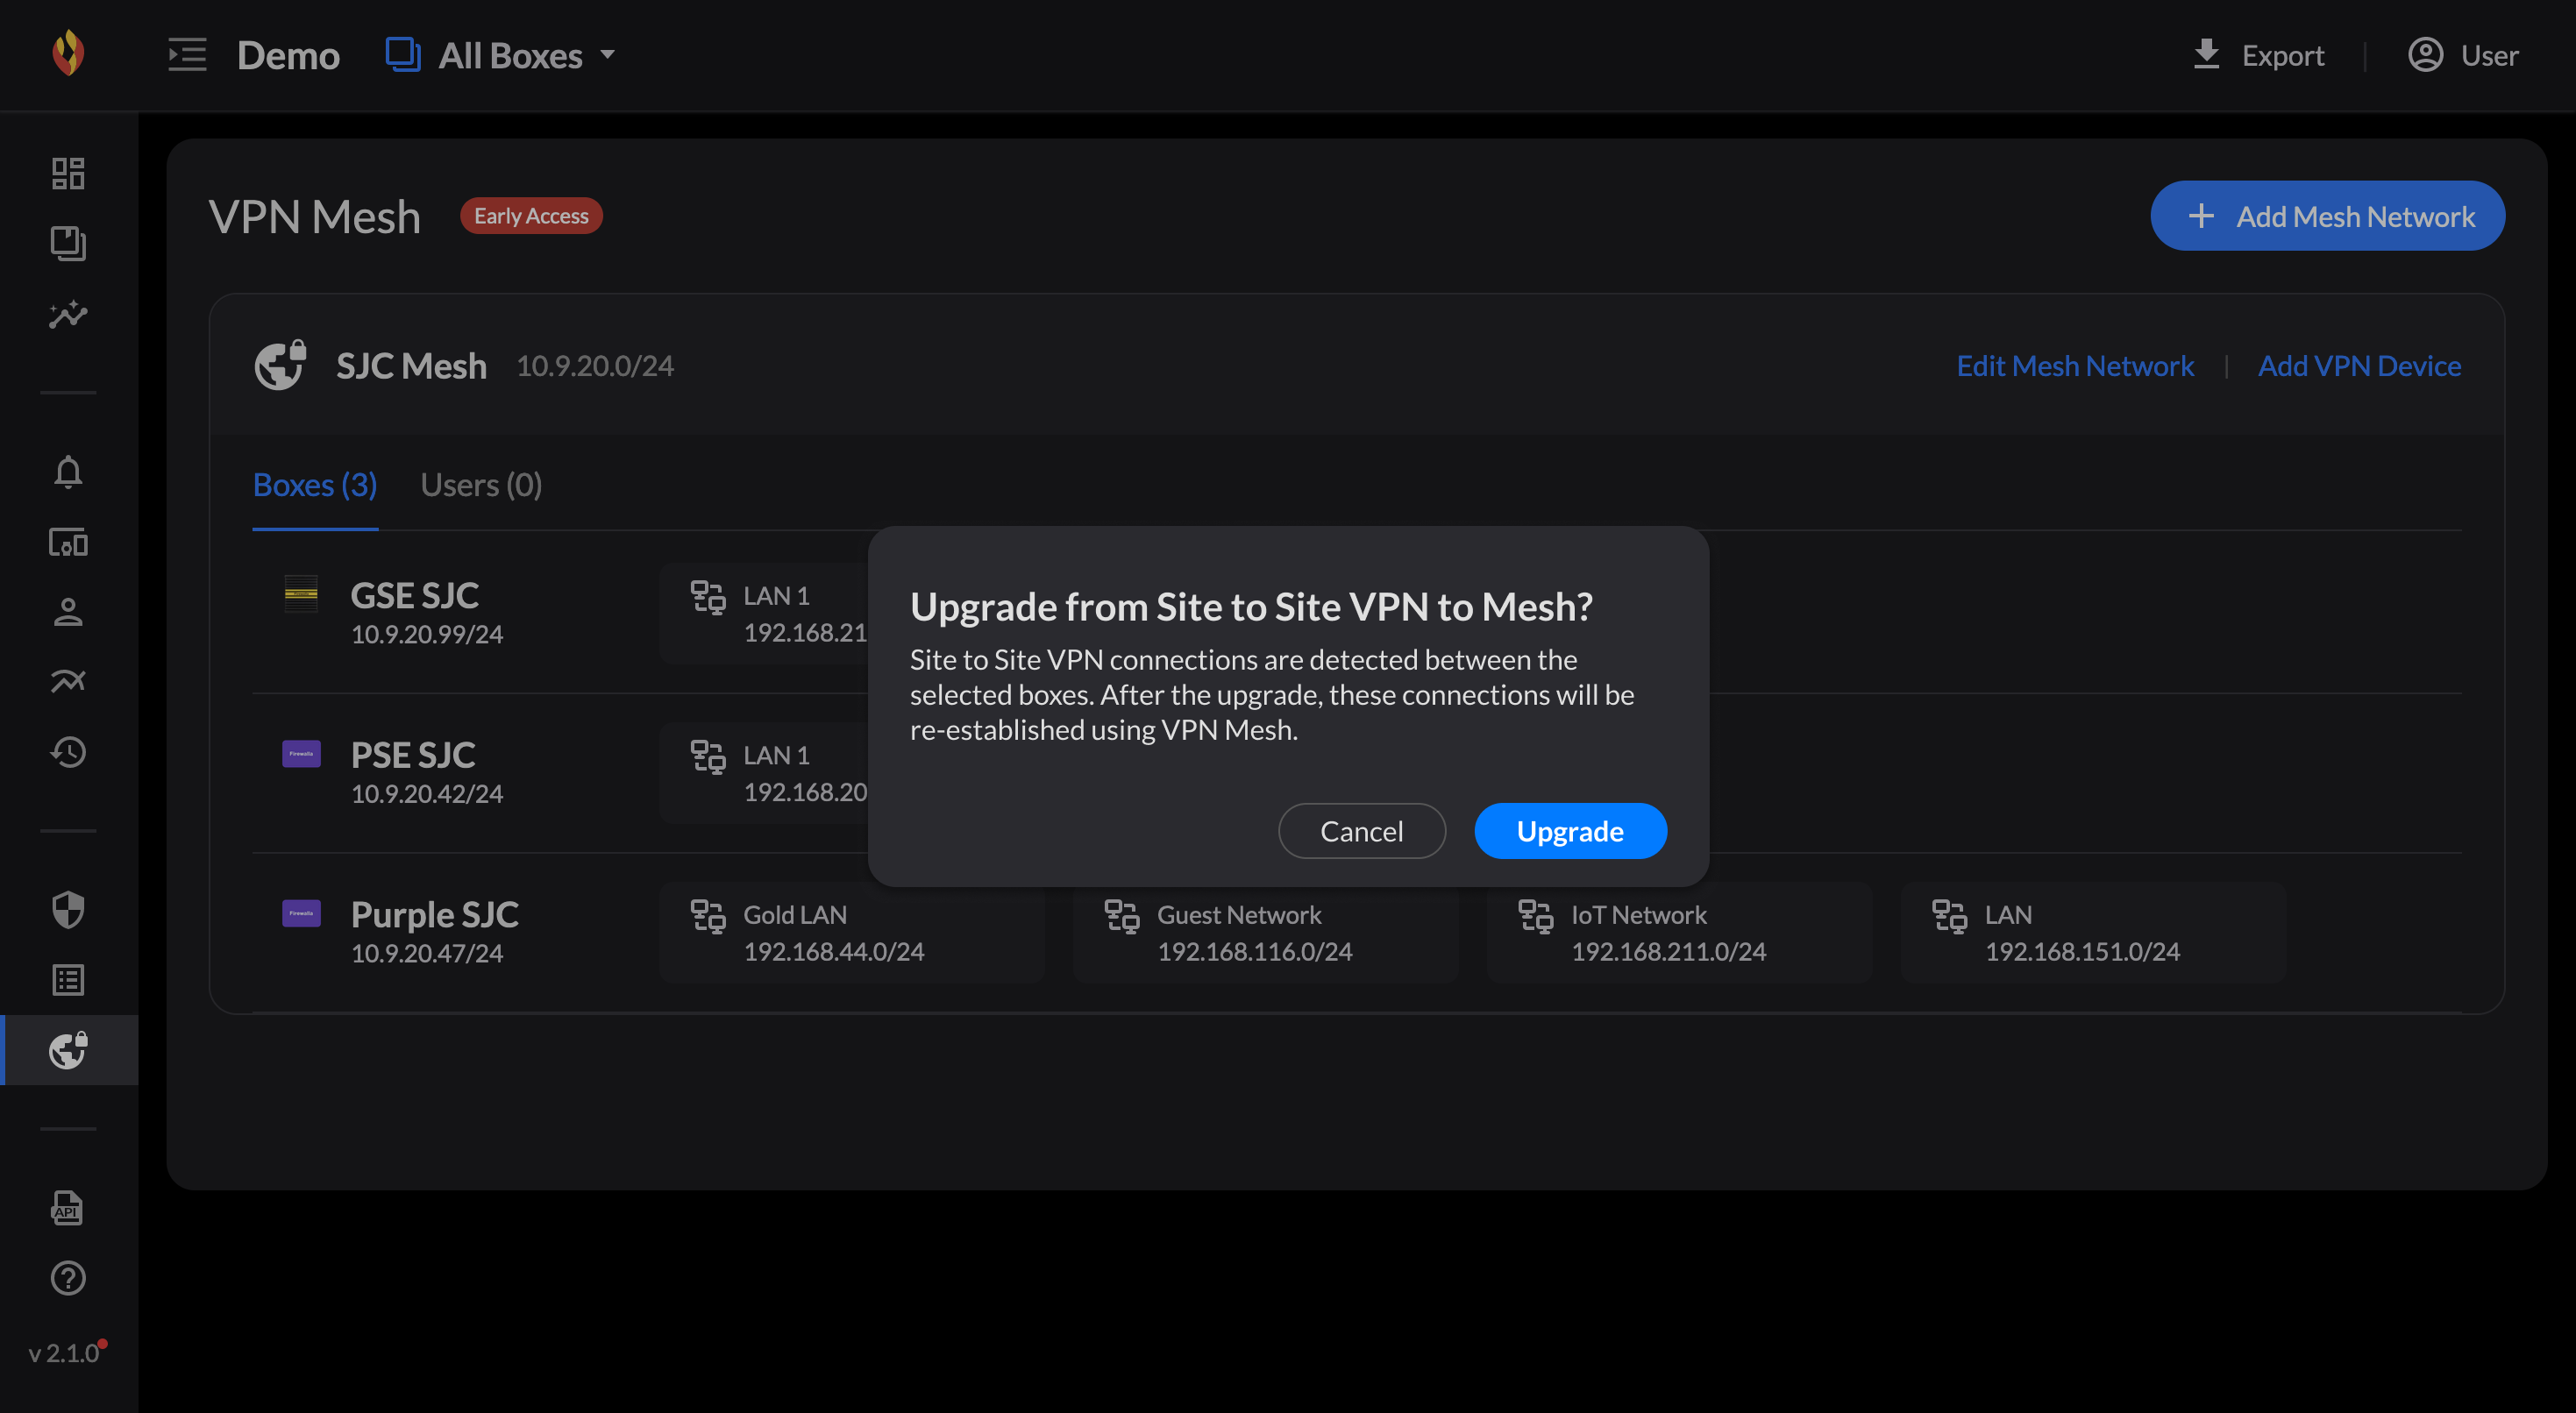Dismiss dialog with the Cancel button
Viewport: 2576px width, 1413px height.
pyautogui.click(x=1361, y=830)
